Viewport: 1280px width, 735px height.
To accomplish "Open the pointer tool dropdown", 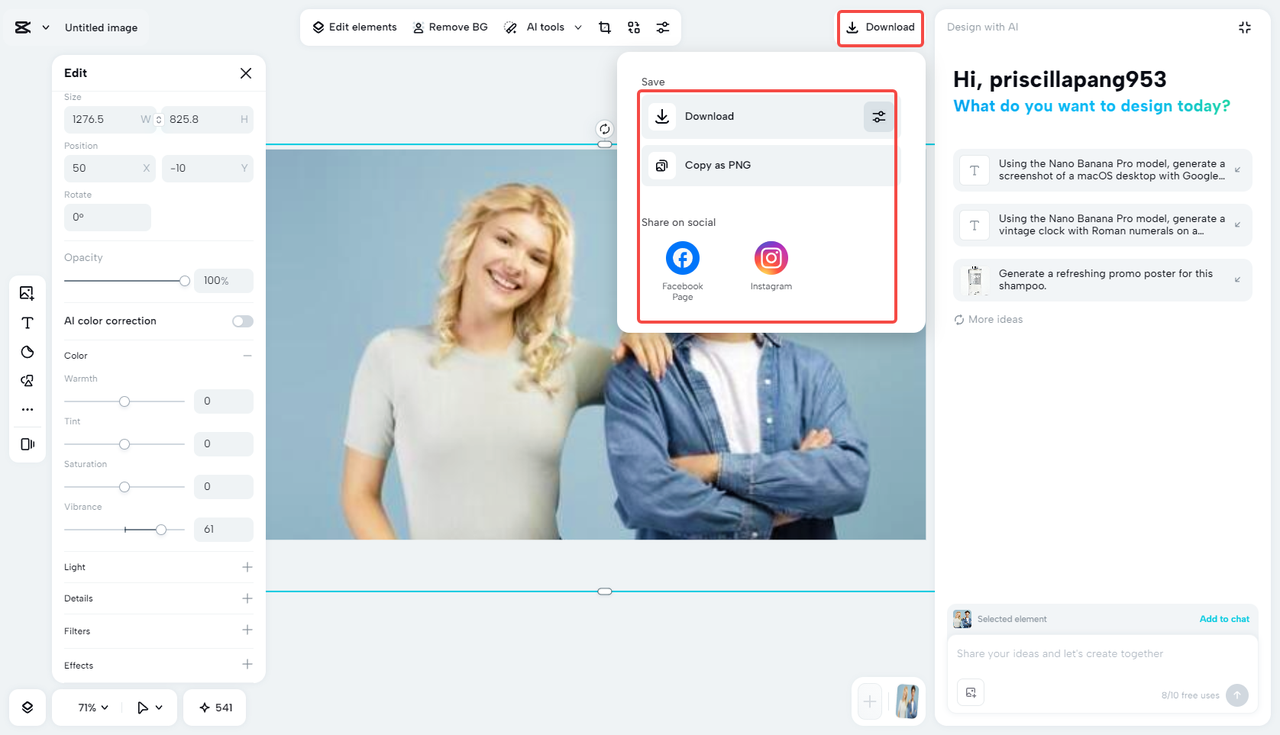I will coord(150,707).
